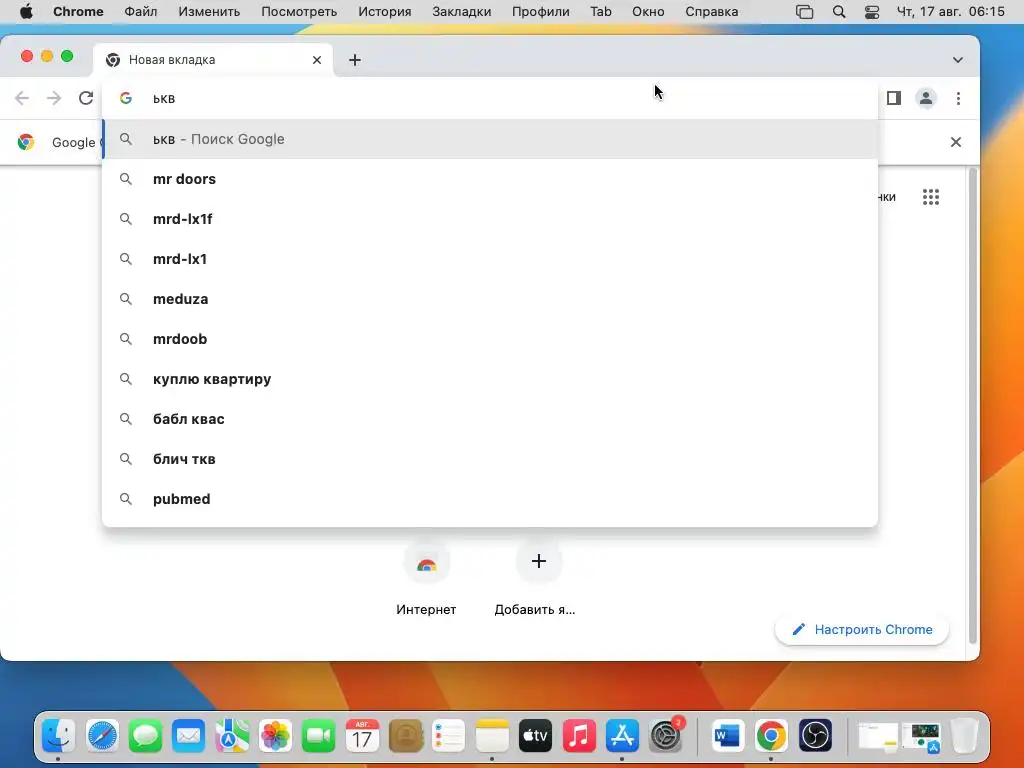Viewport: 1024px width, 768px height.
Task: Open Messages from the Dock
Action: (145, 736)
